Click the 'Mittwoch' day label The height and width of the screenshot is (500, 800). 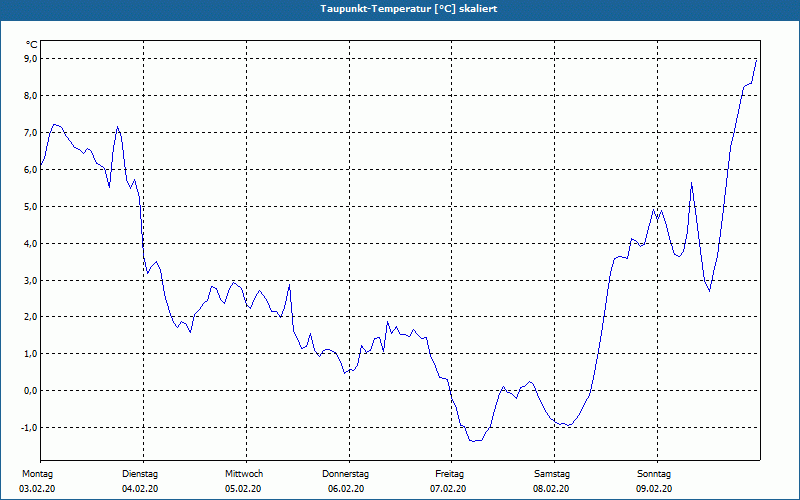(244, 474)
